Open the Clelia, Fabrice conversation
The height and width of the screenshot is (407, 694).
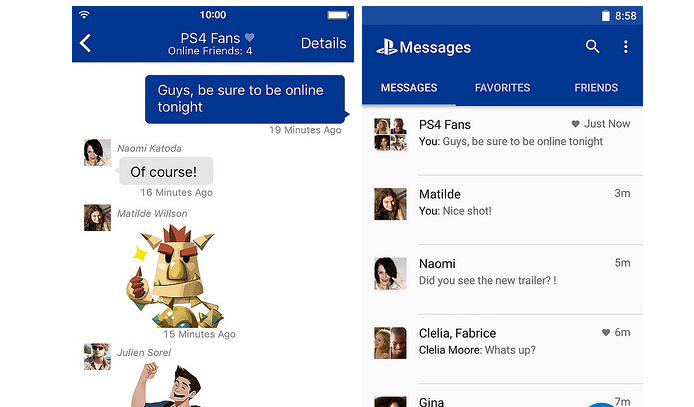[502, 349]
